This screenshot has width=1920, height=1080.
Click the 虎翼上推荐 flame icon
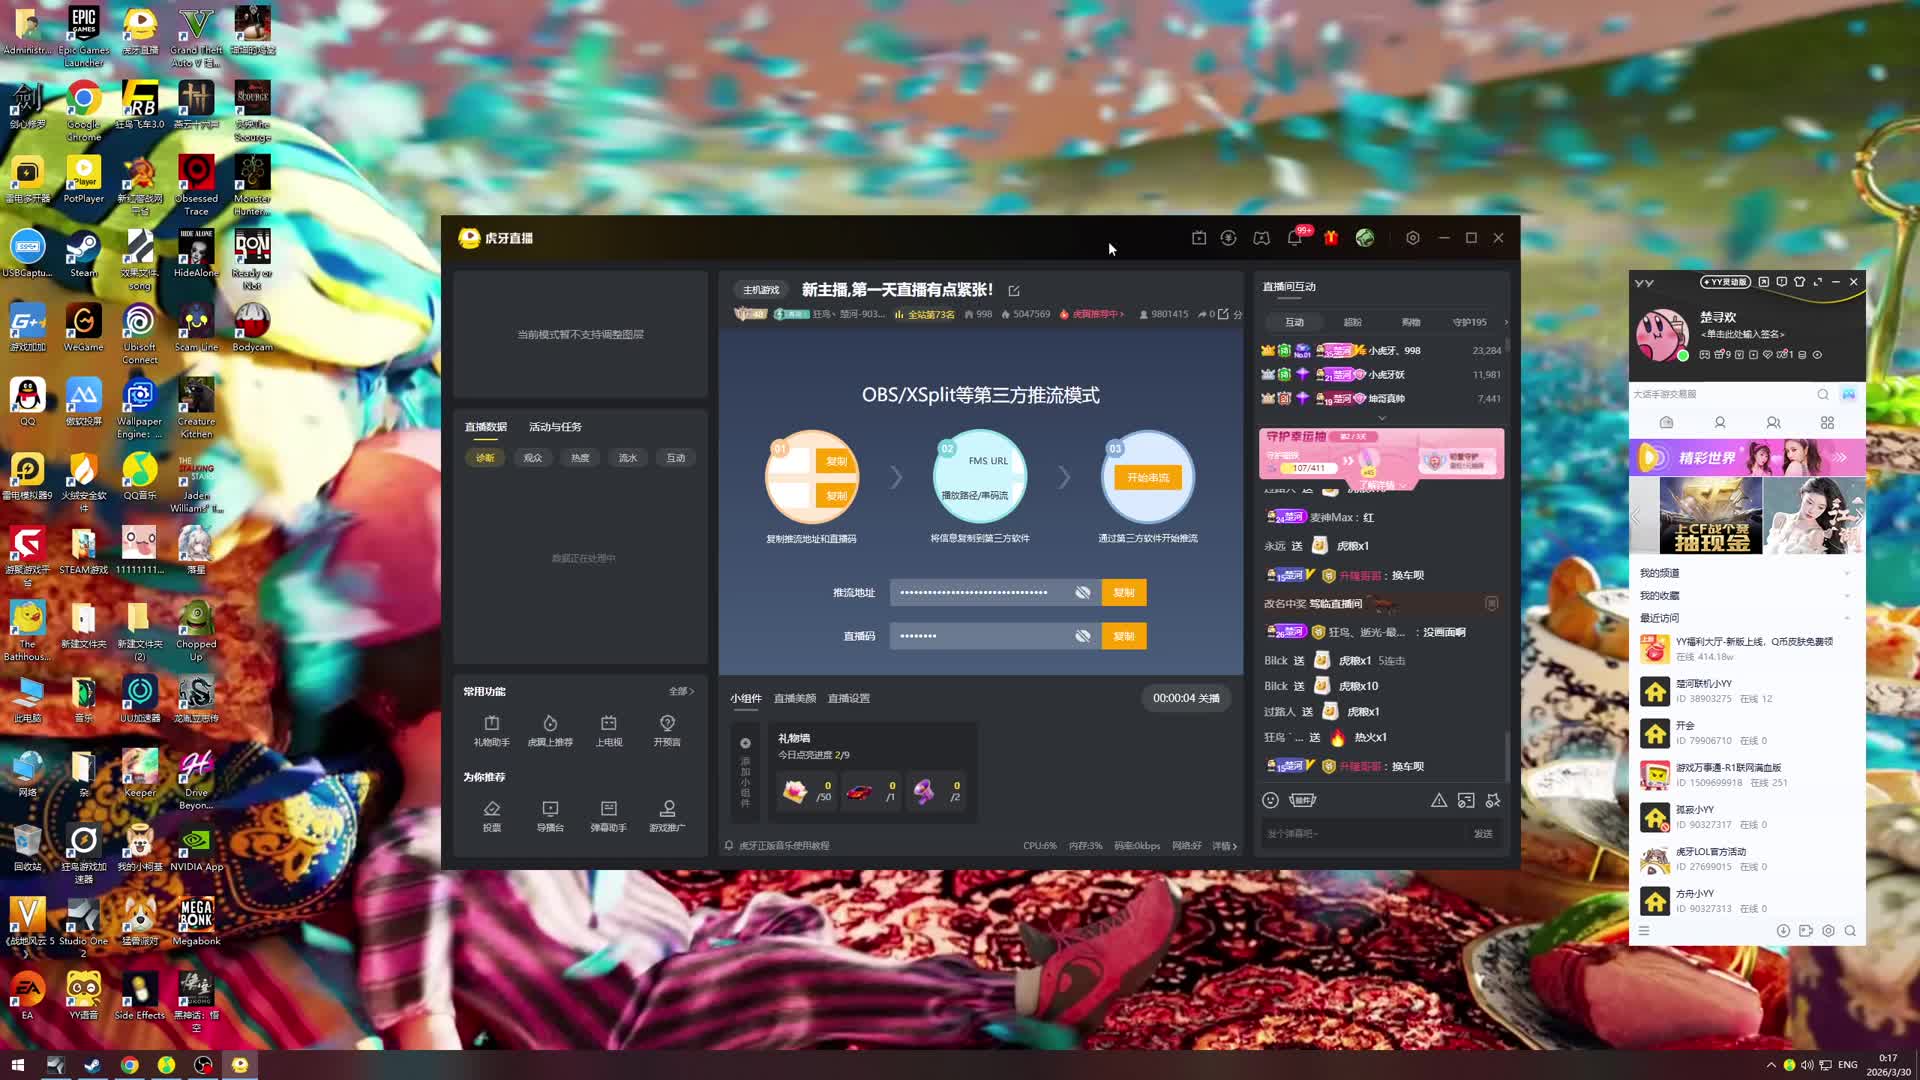coord(549,729)
